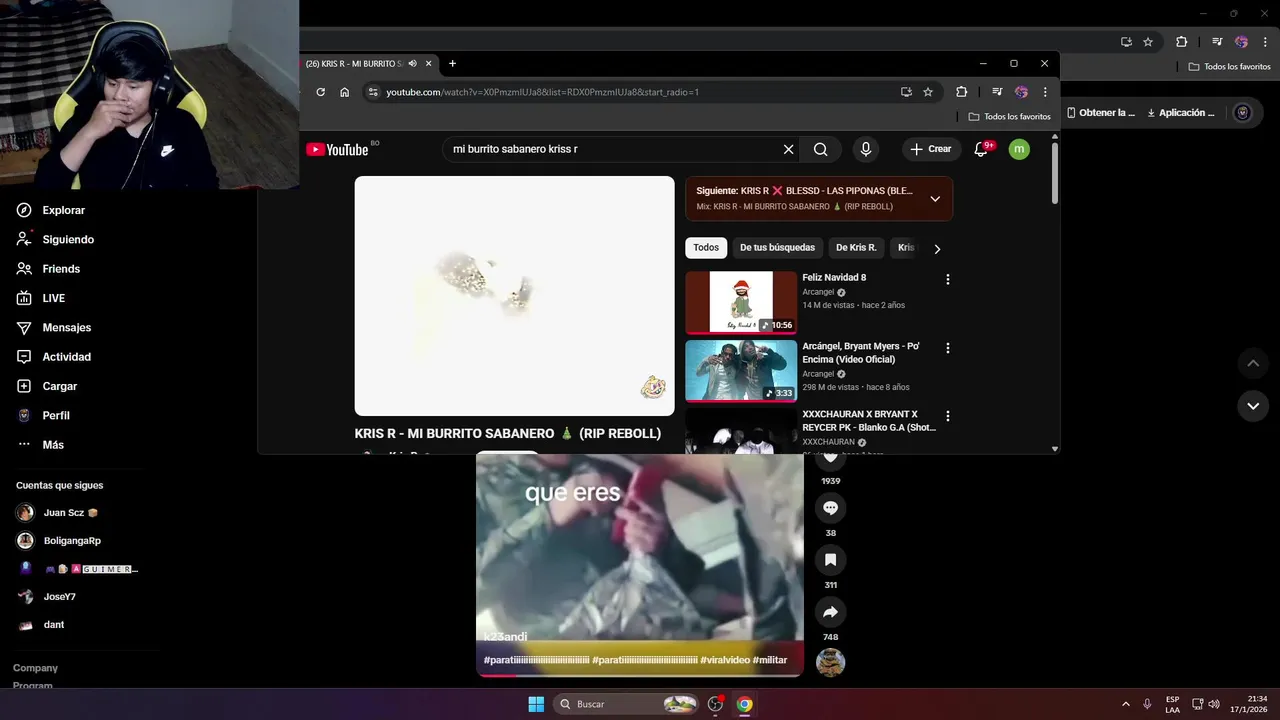Share the TikTok video with 748 shares

(830, 612)
